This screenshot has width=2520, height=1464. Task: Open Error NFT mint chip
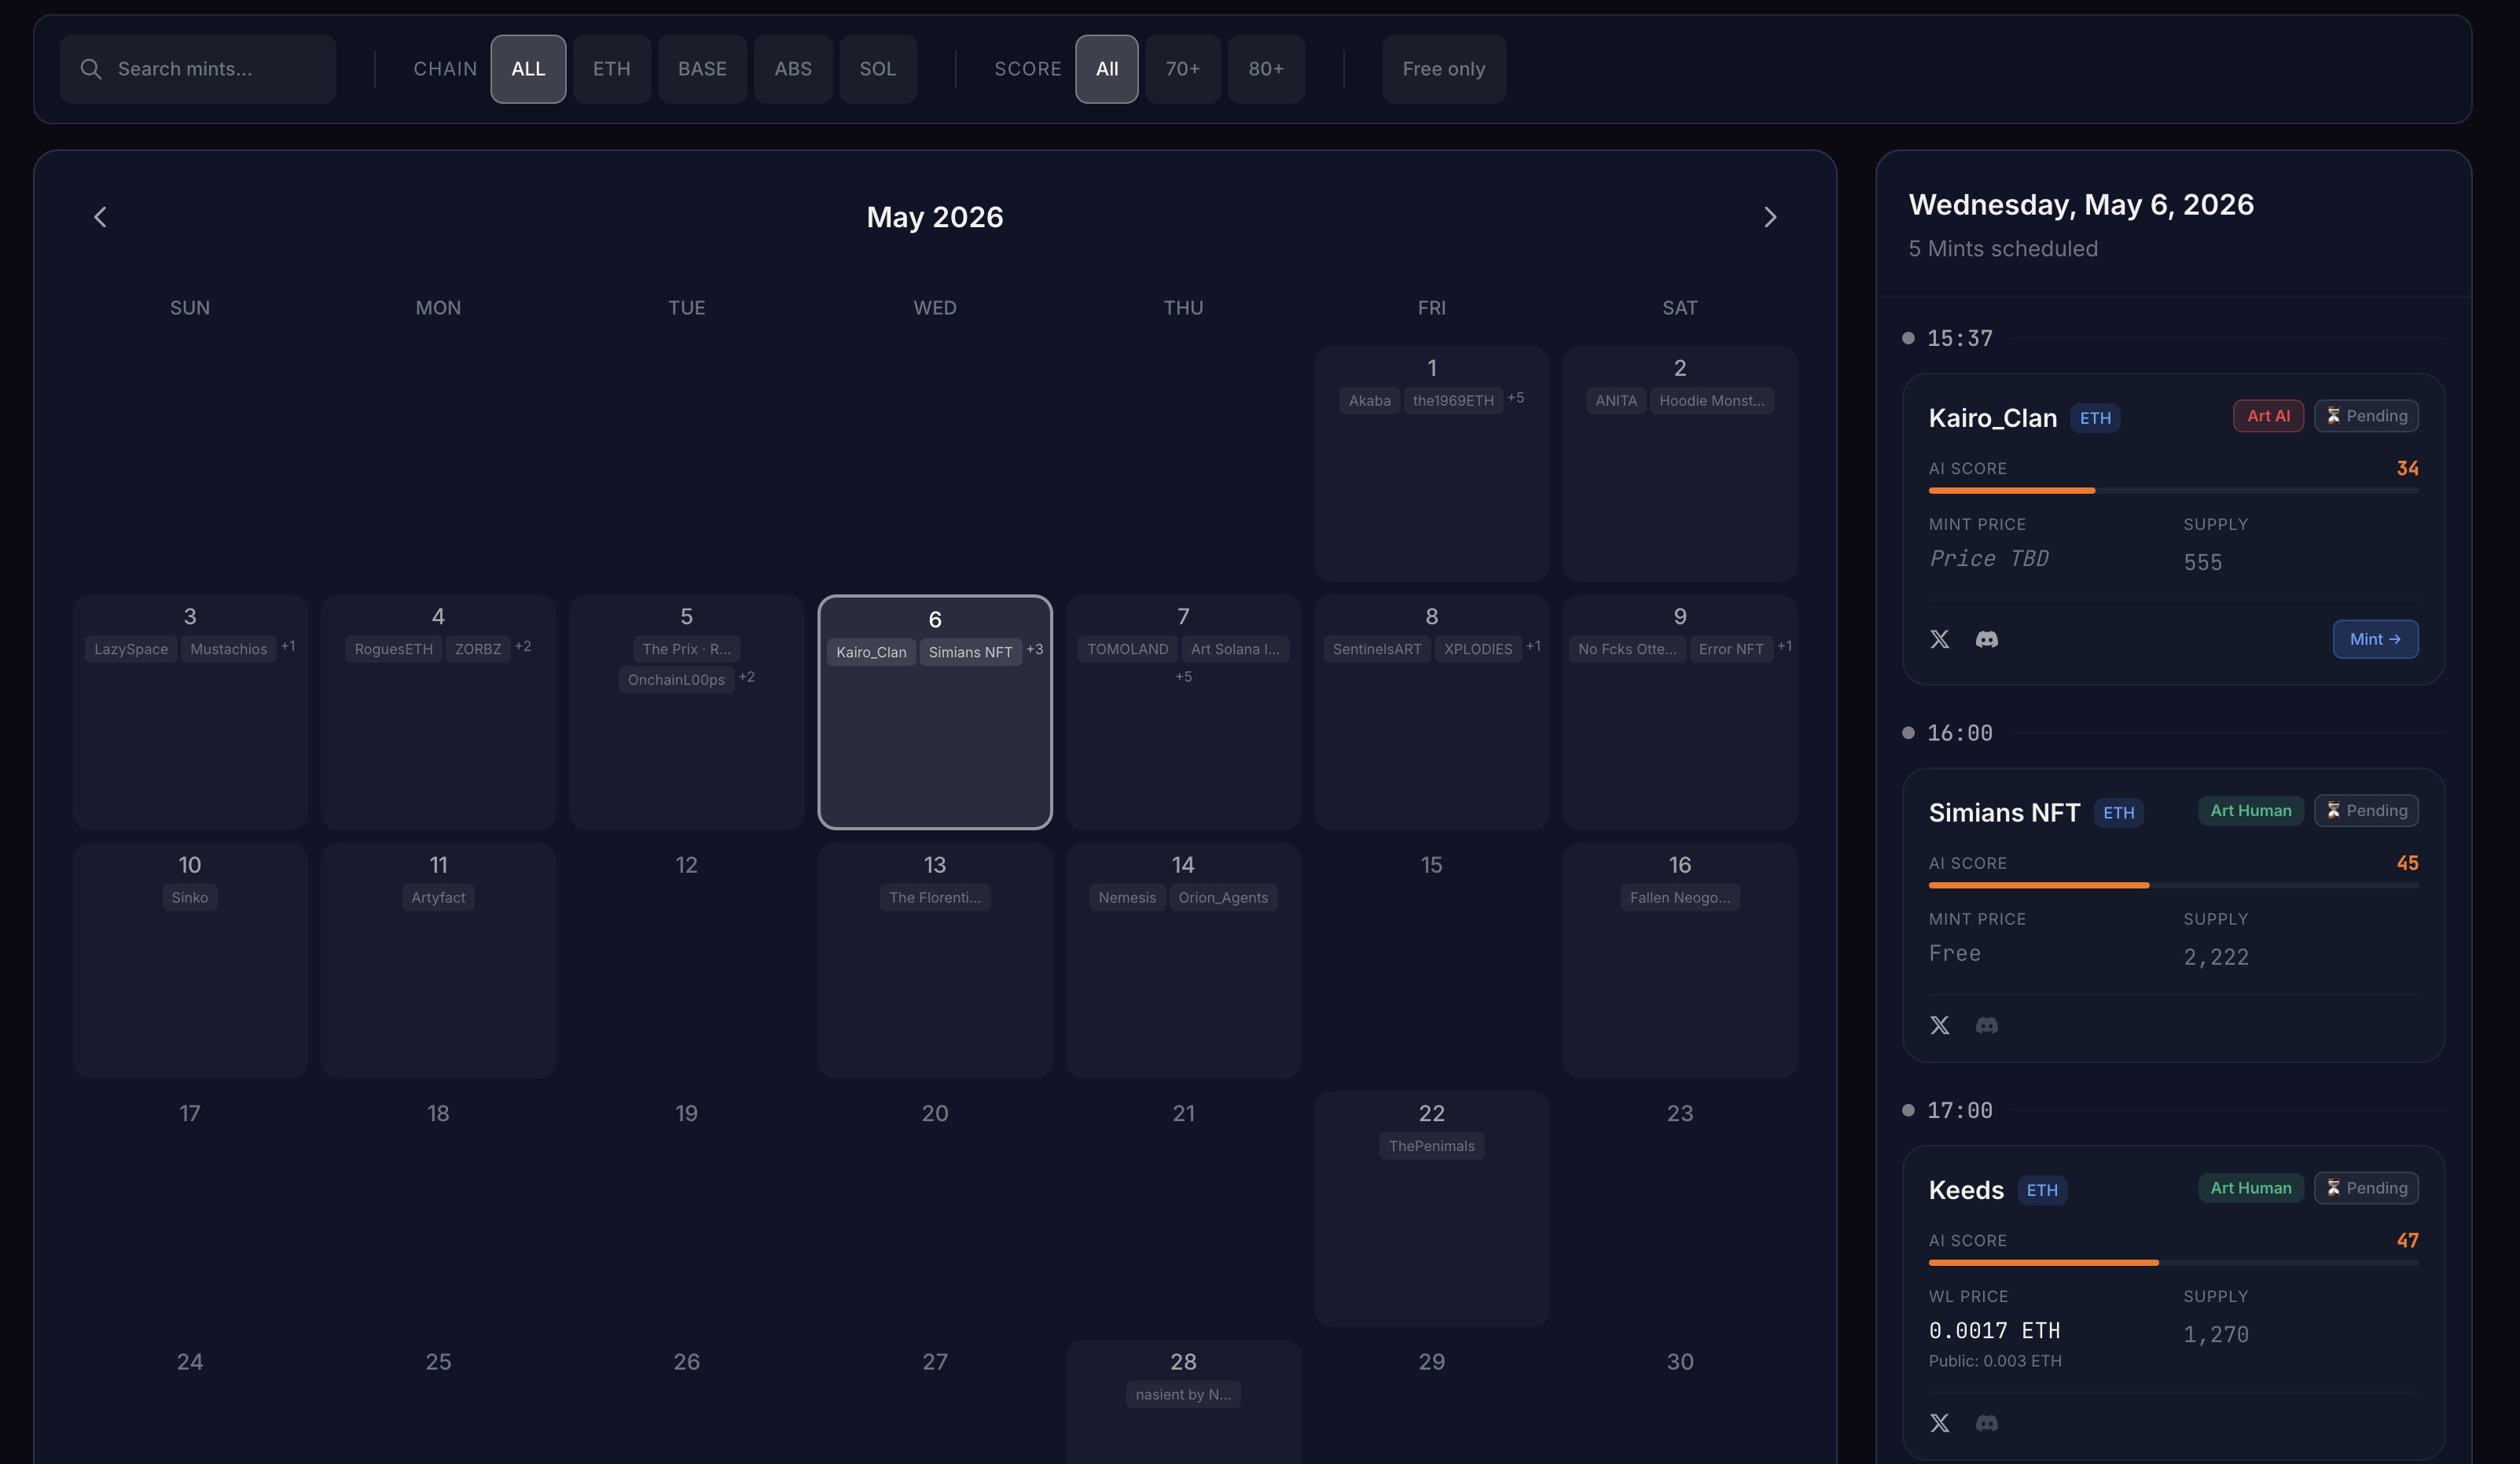click(1731, 650)
